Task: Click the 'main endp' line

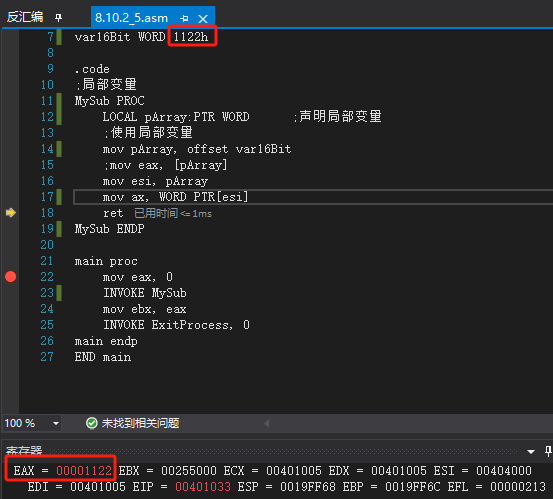Action: (106, 341)
